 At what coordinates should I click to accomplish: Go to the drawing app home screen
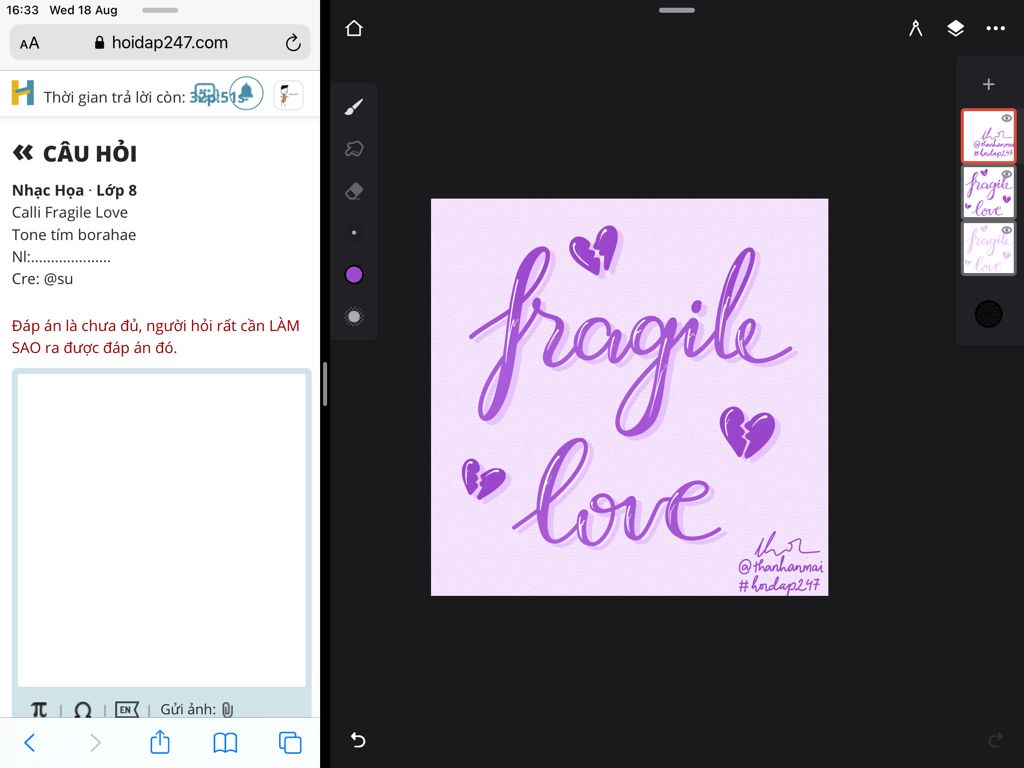click(354, 29)
